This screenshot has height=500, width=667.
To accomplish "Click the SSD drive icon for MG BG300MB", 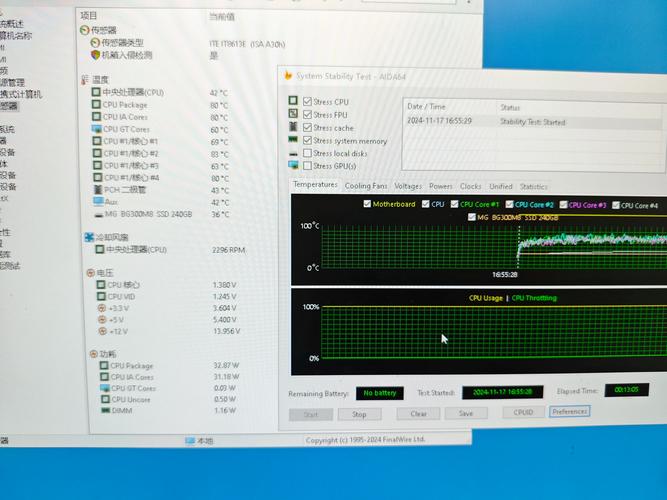I will (x=97, y=213).
